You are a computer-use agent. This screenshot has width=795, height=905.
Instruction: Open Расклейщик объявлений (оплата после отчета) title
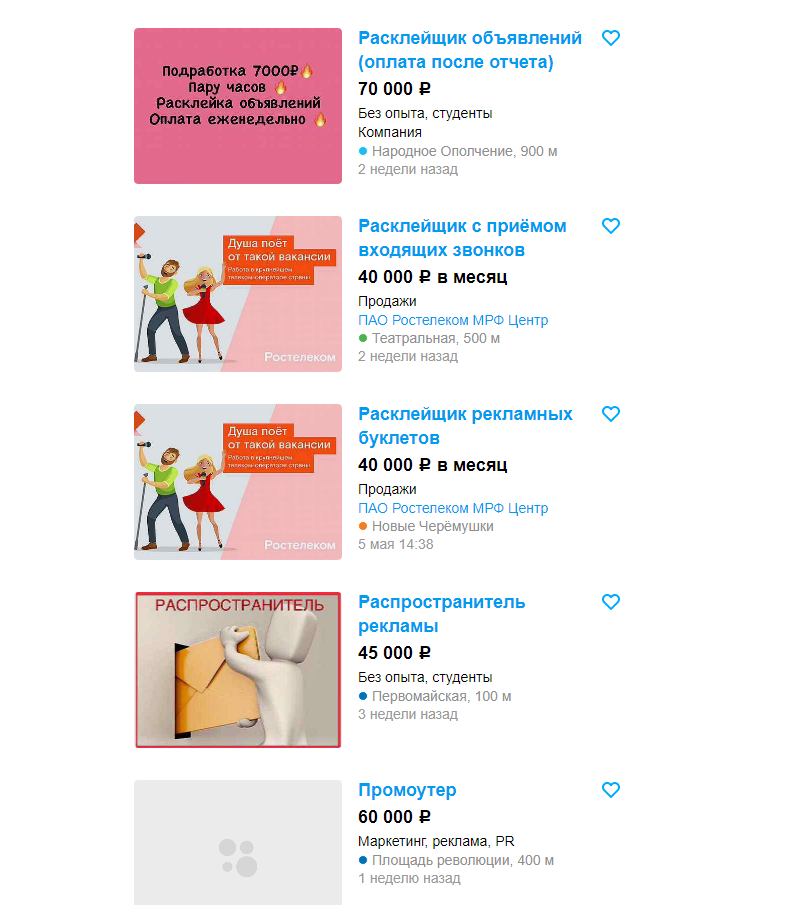(x=470, y=50)
